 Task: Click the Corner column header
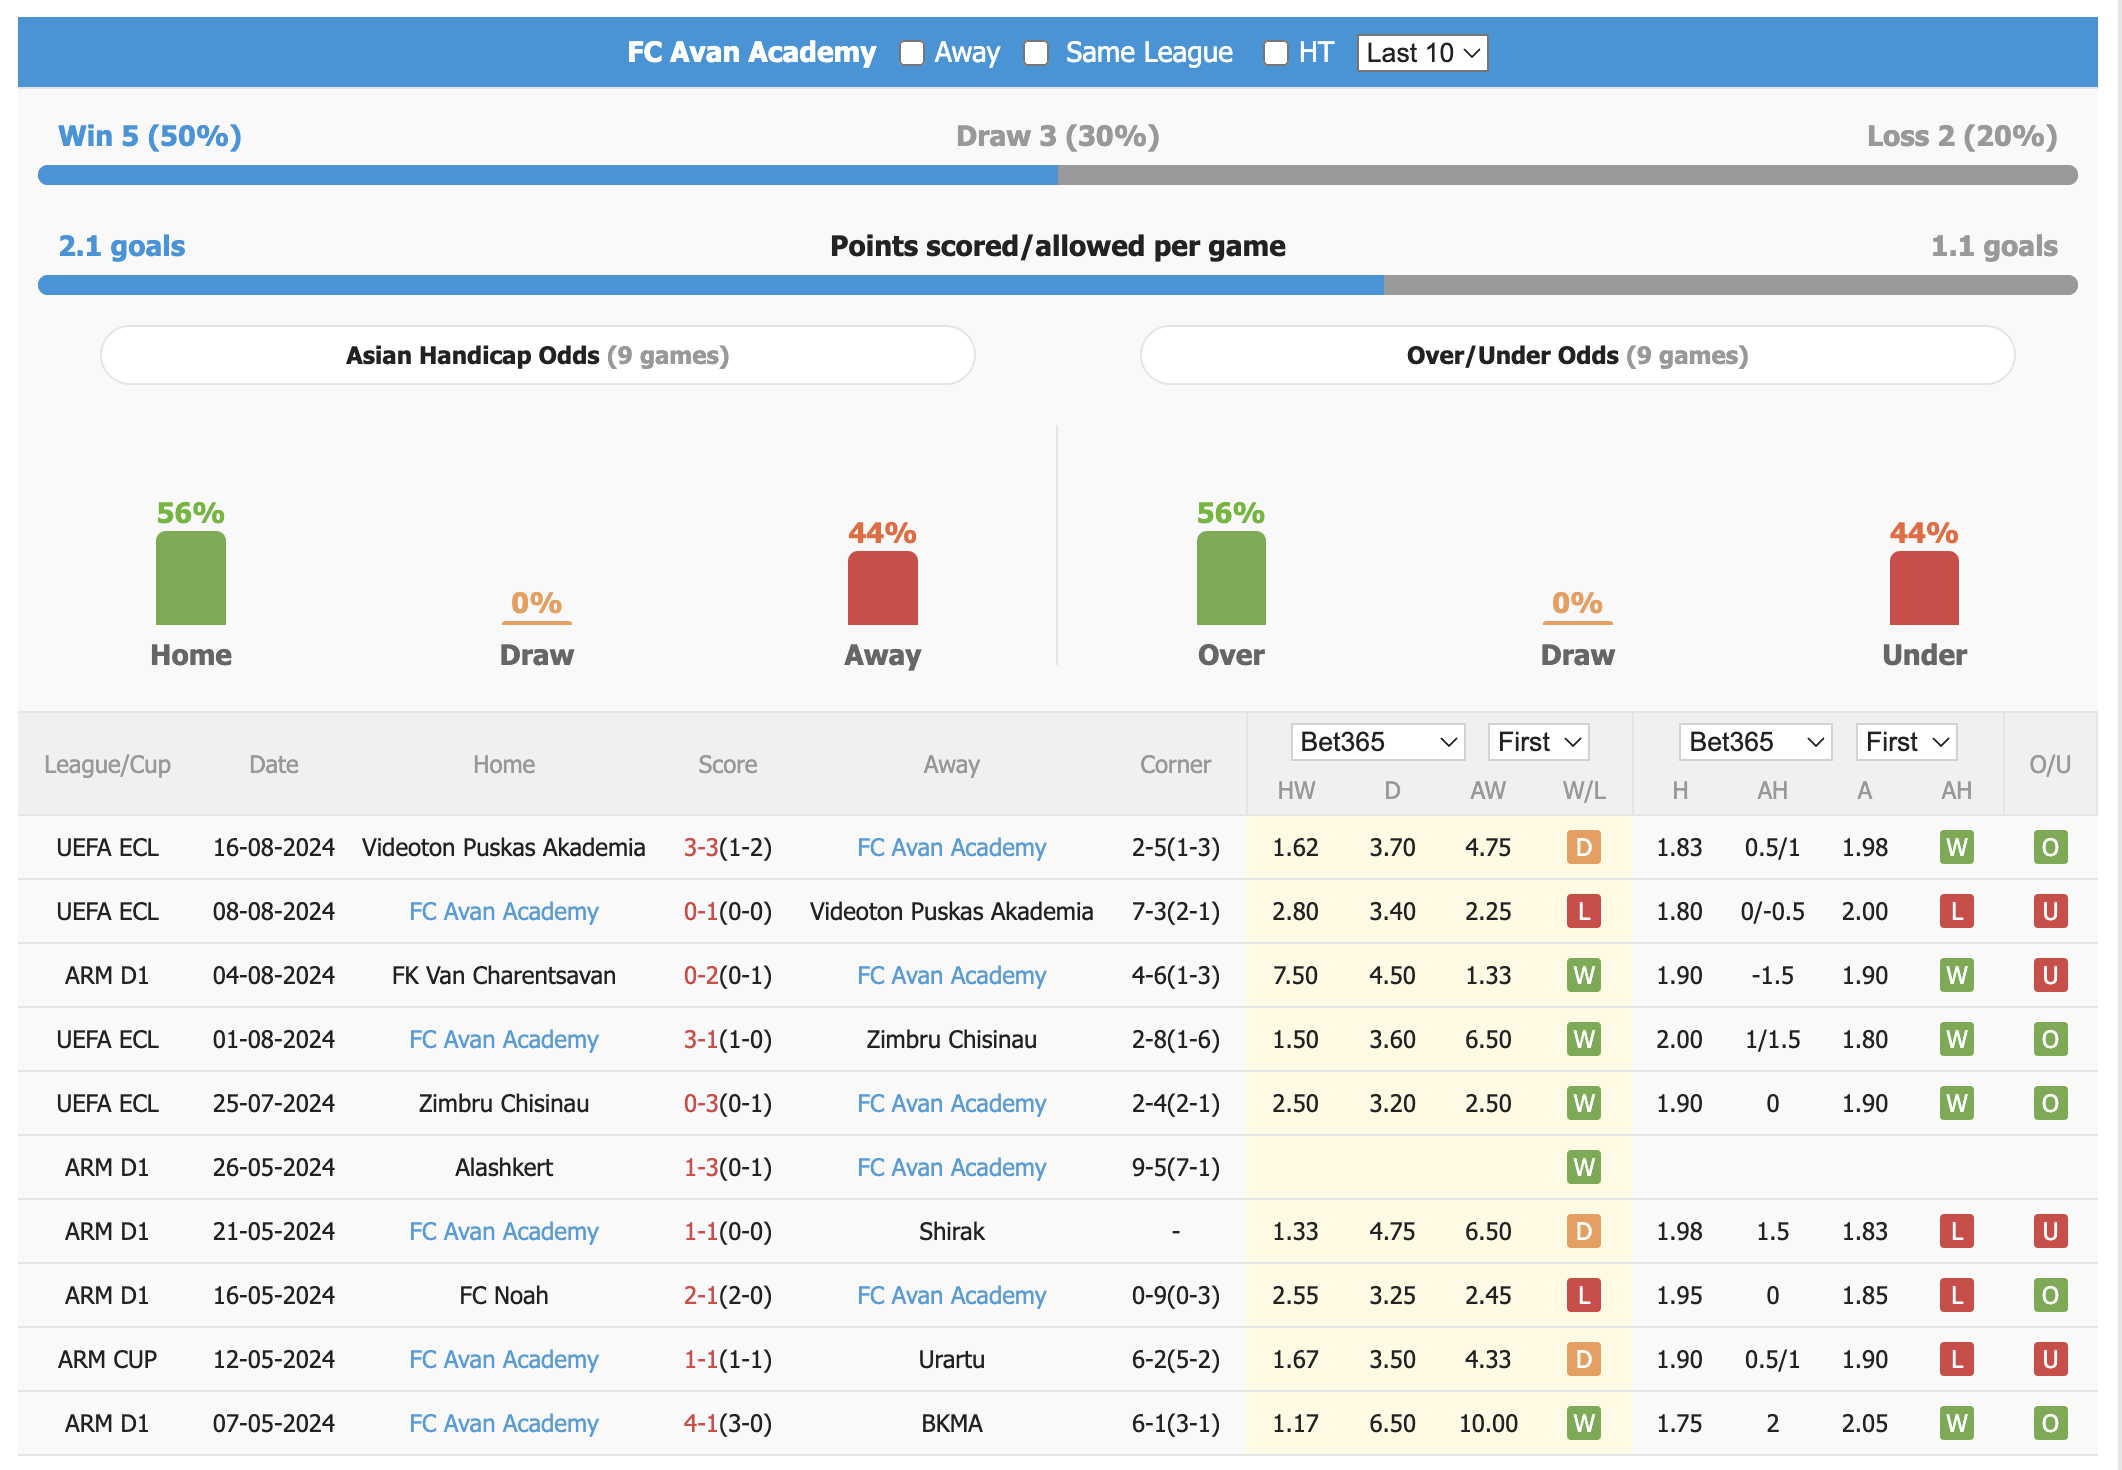(x=1175, y=765)
